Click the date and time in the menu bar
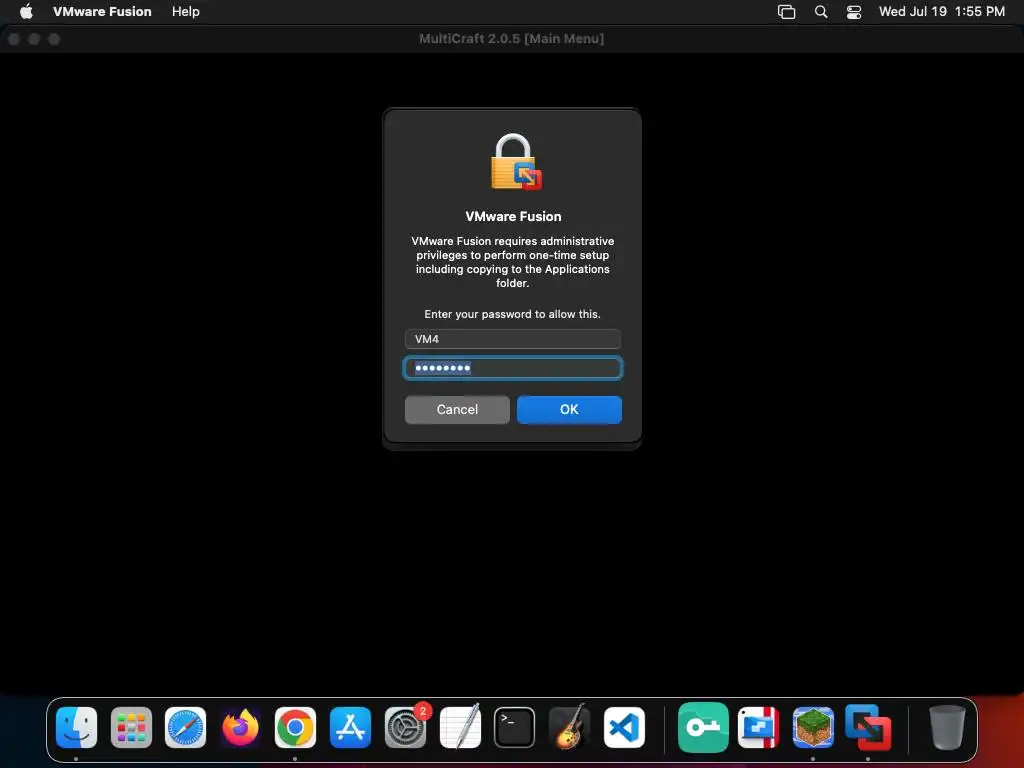This screenshot has height=768, width=1024. (x=942, y=11)
